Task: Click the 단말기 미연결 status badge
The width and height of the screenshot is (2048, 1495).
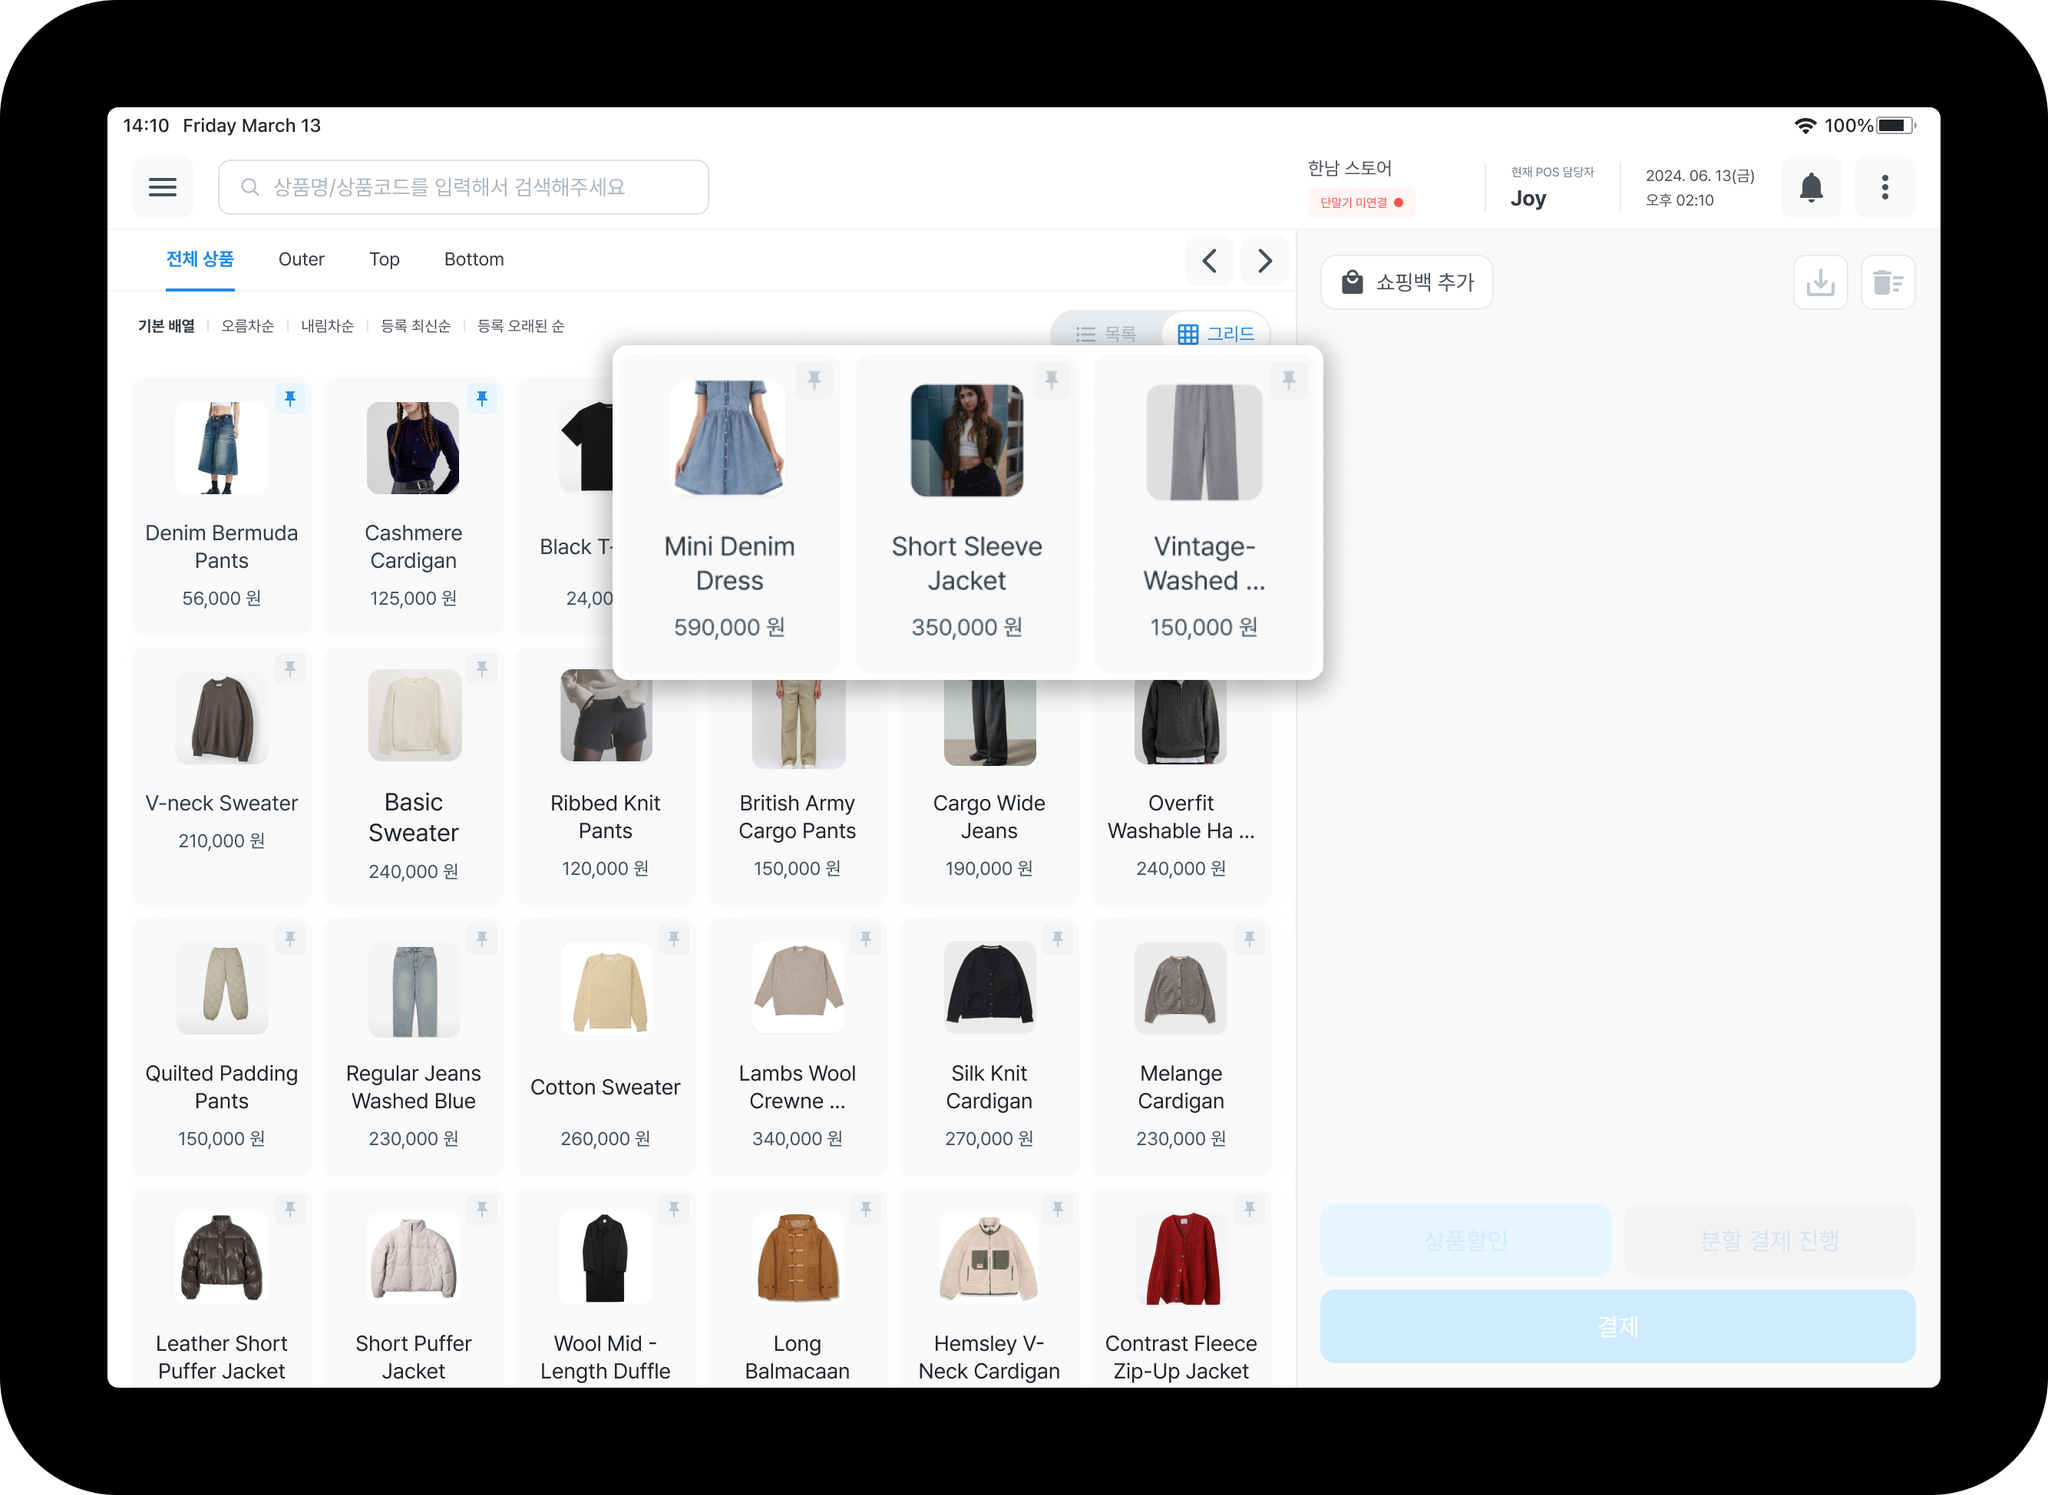Action: point(1361,202)
